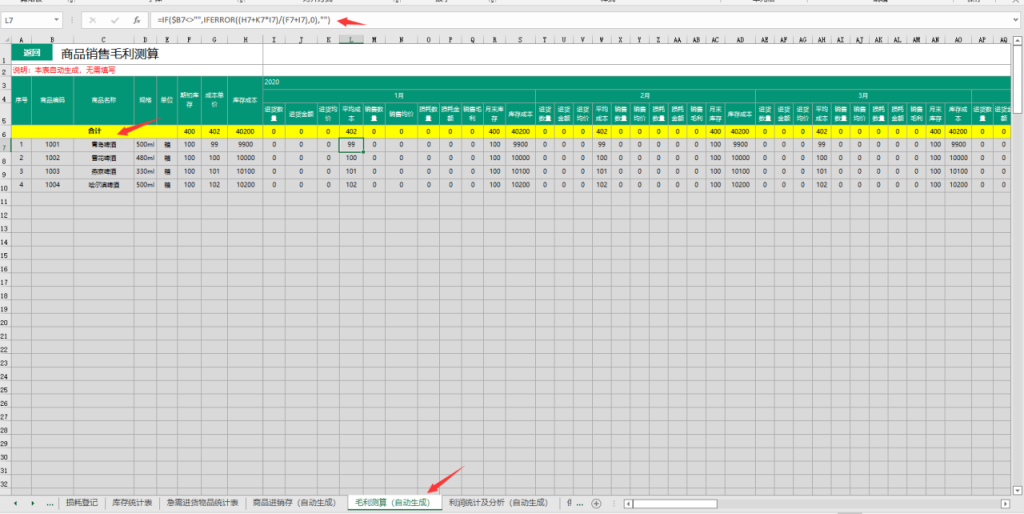Click the green 返回 button
Viewport: 1024px width, 514px height.
[x=32, y=53]
